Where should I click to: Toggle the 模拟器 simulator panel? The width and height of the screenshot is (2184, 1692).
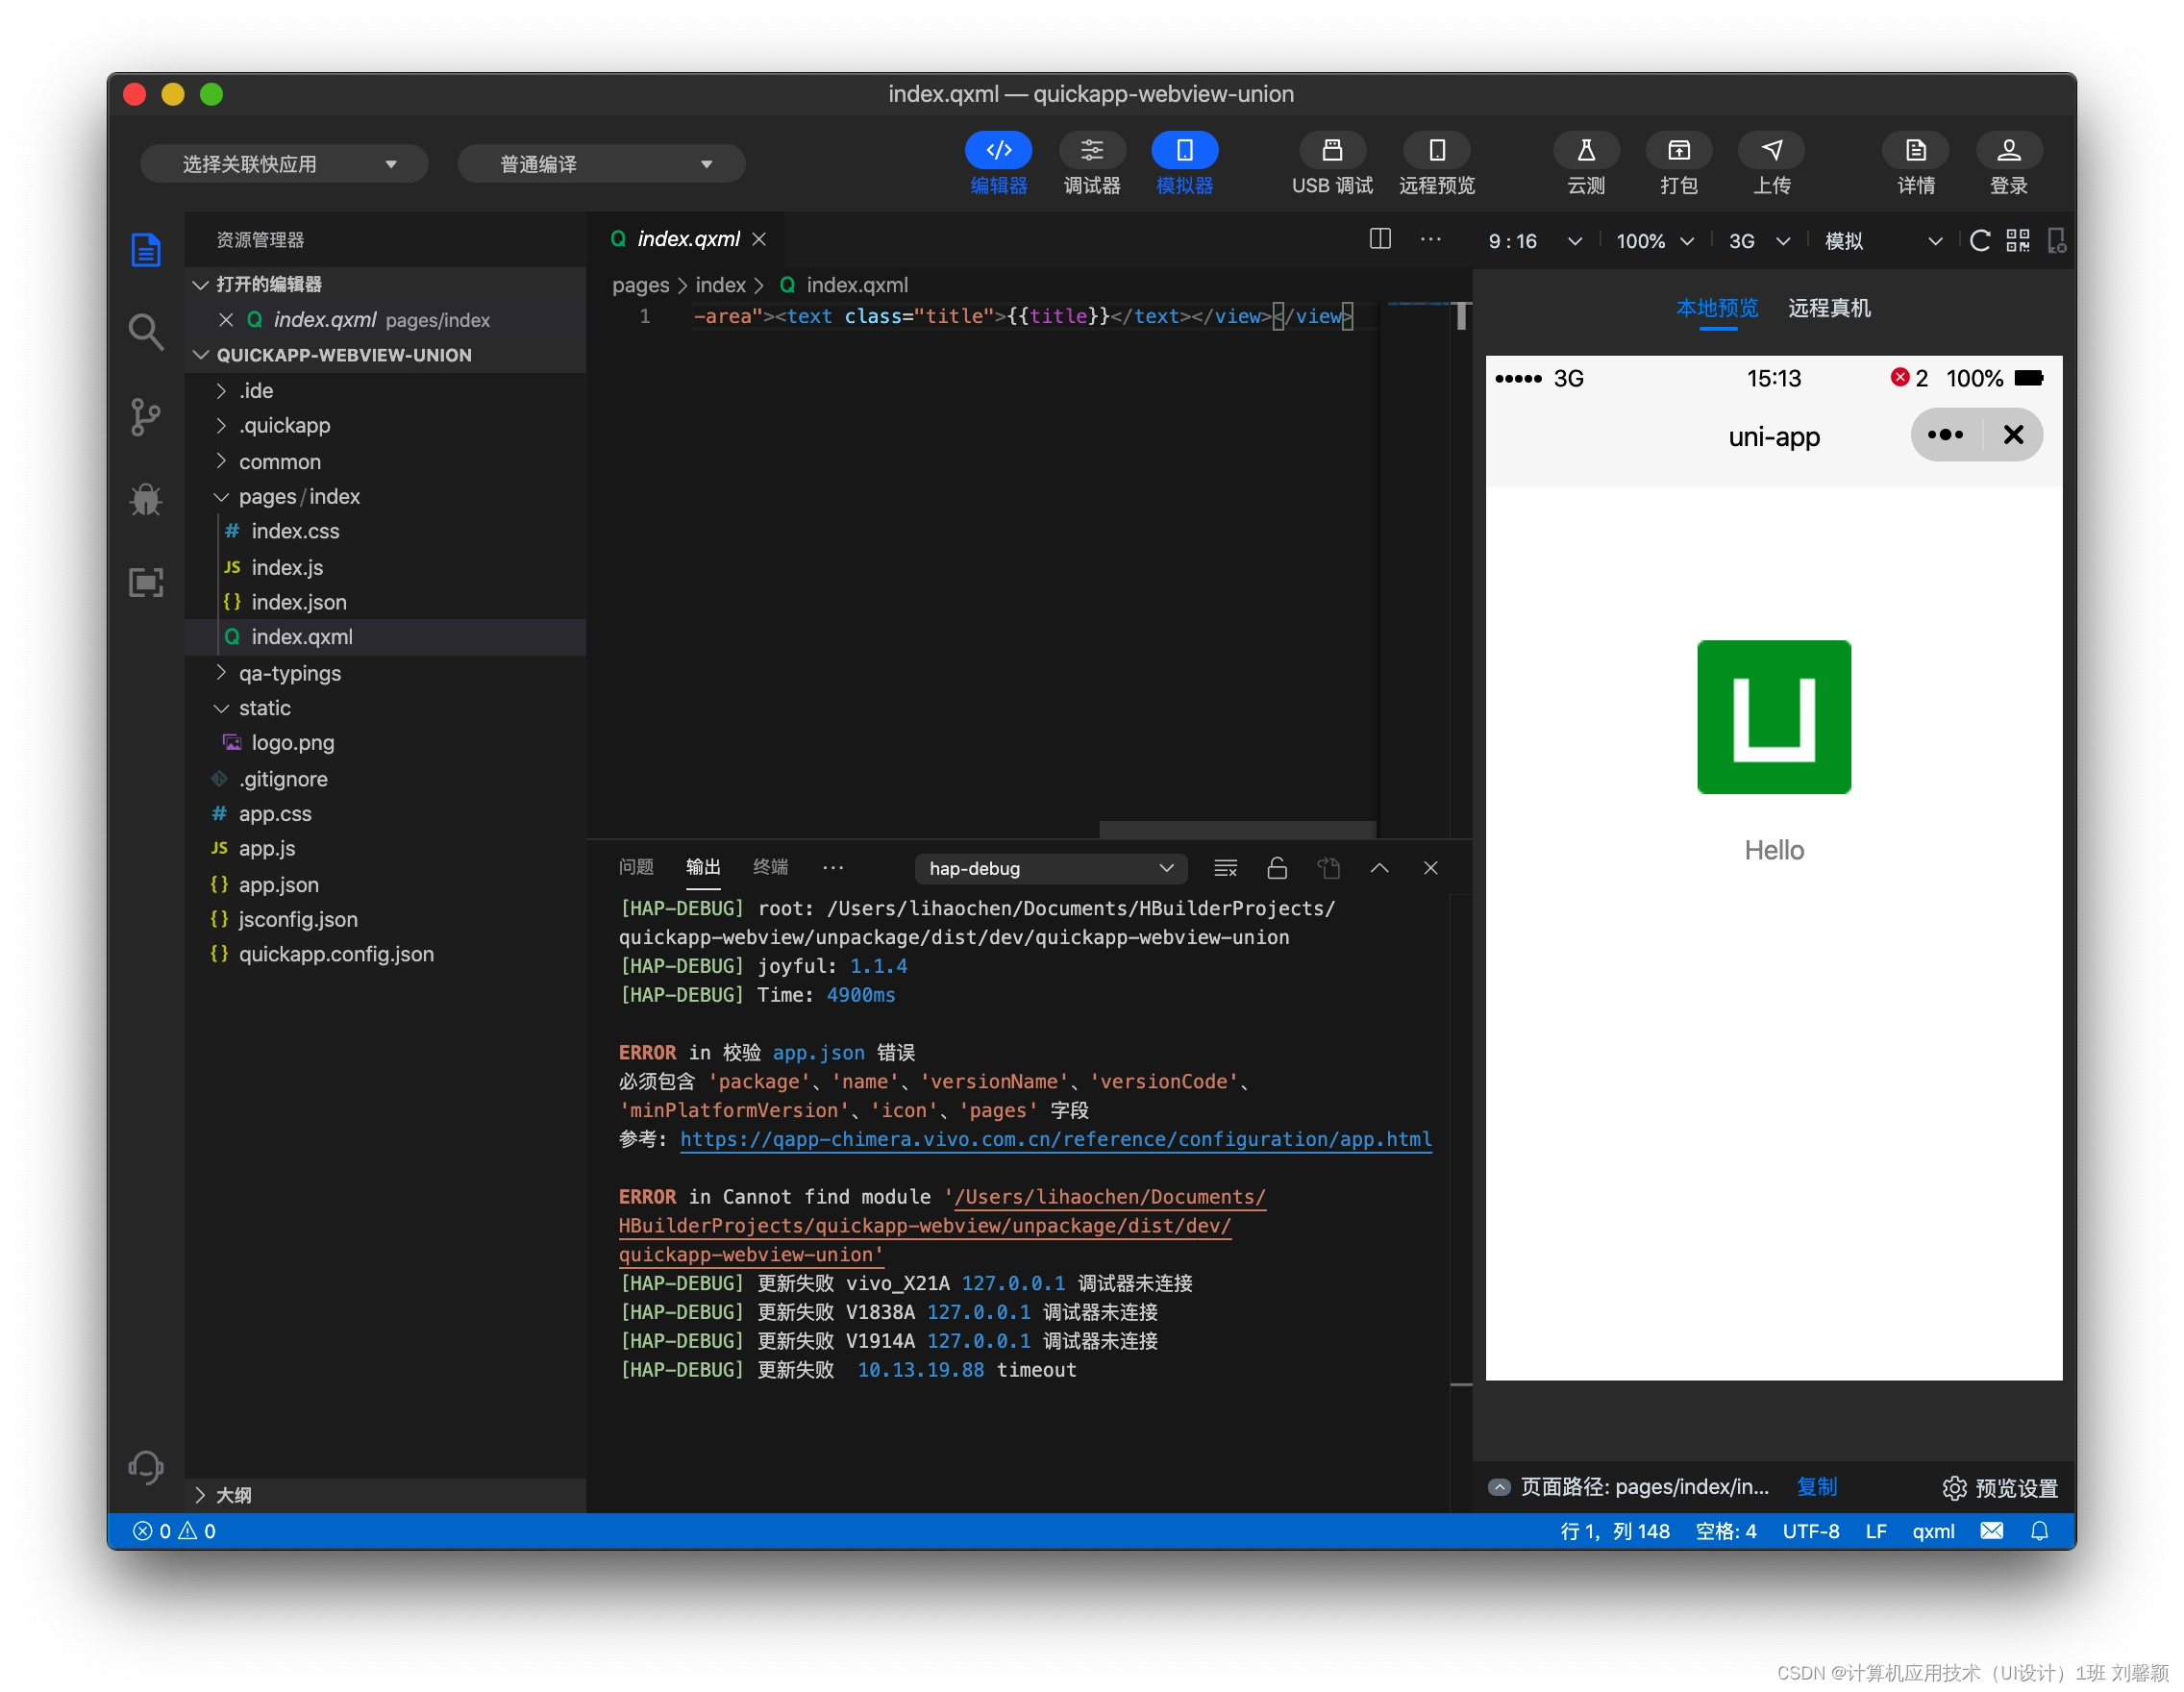[x=1184, y=163]
